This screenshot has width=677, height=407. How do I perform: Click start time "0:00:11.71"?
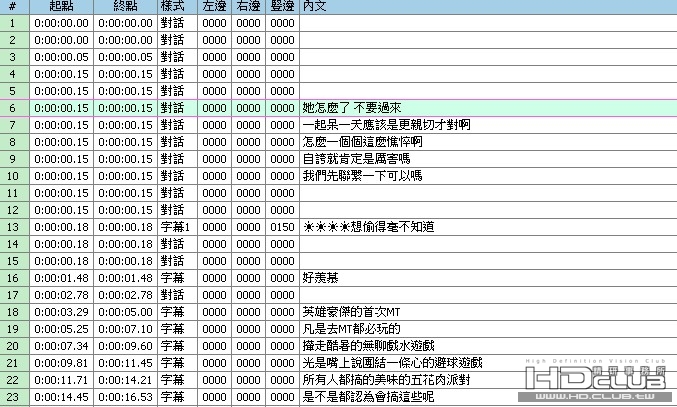pyautogui.click(x=61, y=380)
